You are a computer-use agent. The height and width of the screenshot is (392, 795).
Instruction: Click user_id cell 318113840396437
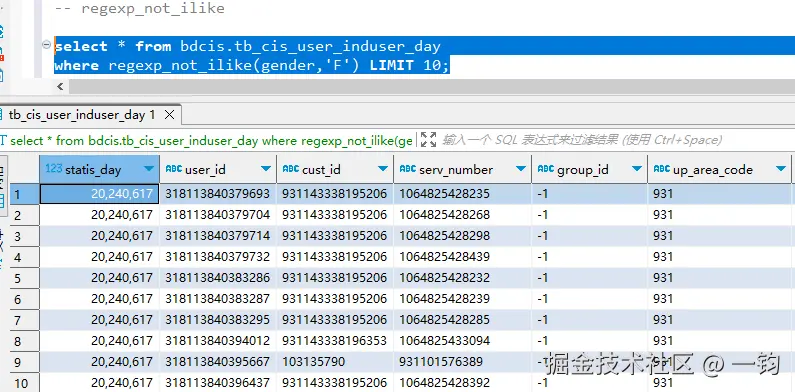pos(218,383)
